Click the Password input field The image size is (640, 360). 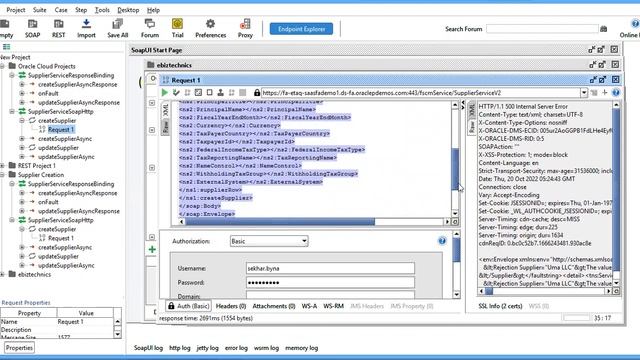pos(330,282)
